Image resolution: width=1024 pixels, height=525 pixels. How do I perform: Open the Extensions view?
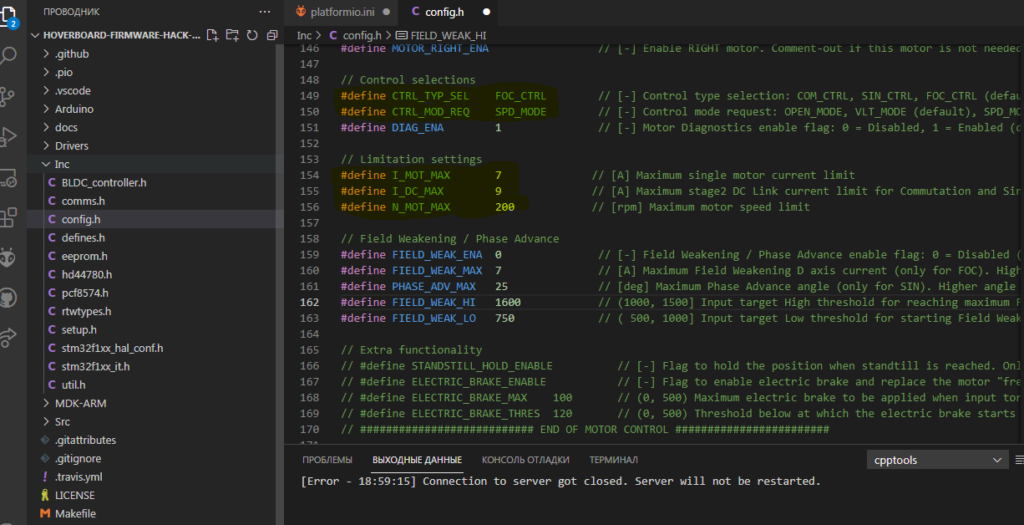[10, 217]
